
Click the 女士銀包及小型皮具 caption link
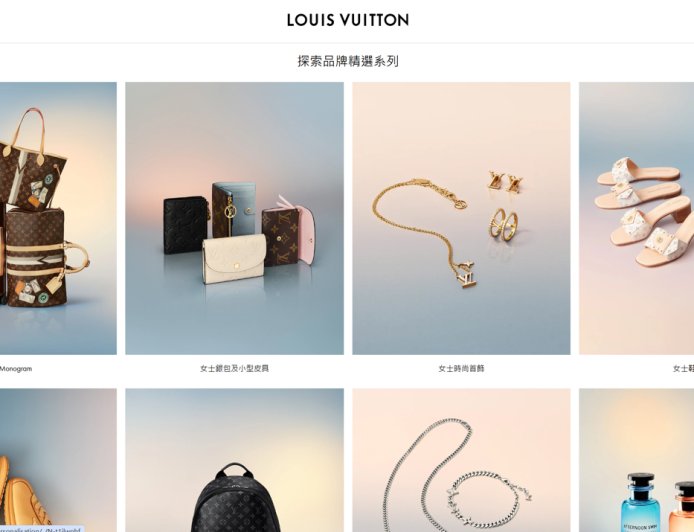[234, 368]
